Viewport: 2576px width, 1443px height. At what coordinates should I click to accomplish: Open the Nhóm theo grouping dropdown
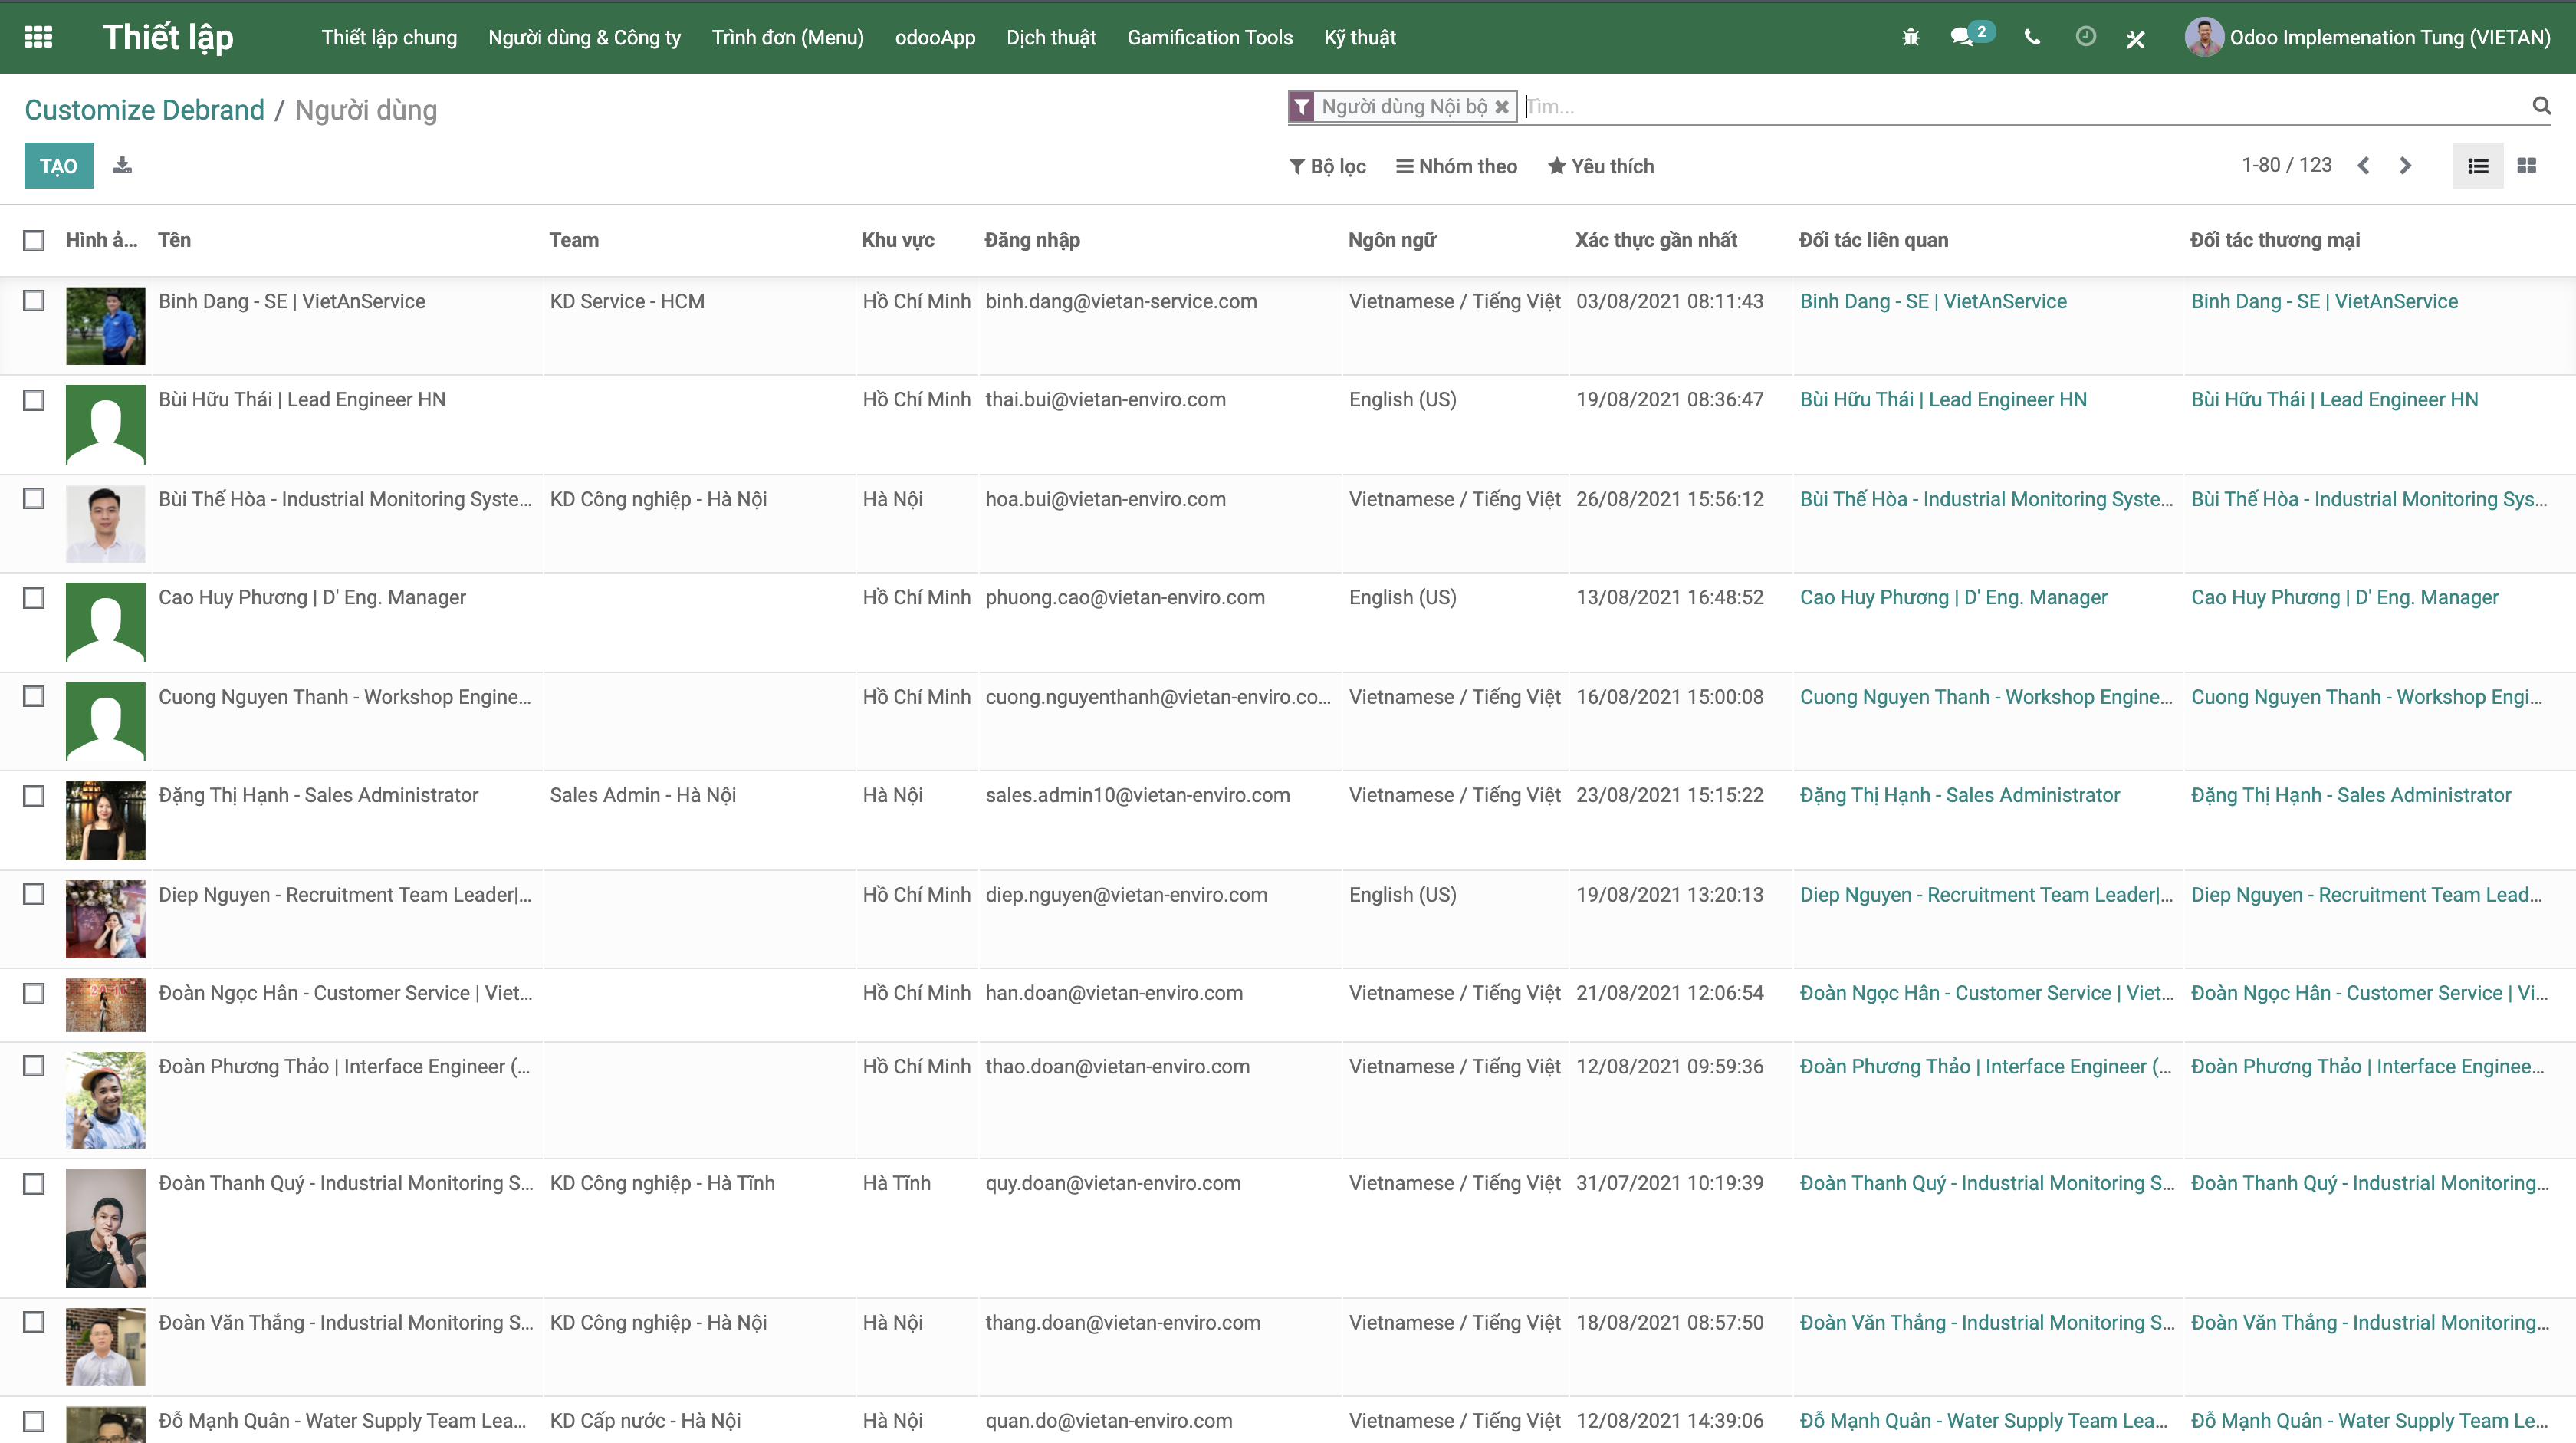(1456, 166)
